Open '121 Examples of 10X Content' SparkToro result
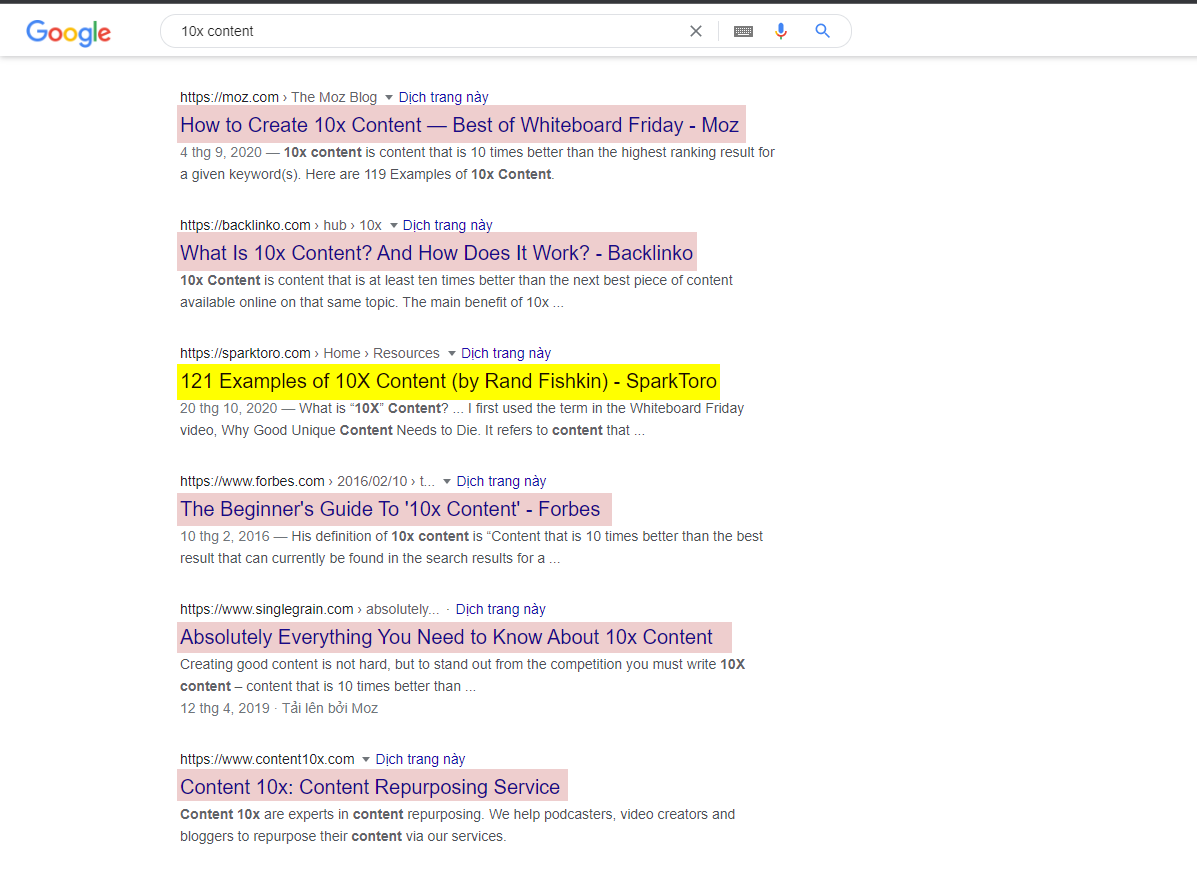Image resolution: width=1197 pixels, height=875 pixels. click(x=448, y=381)
